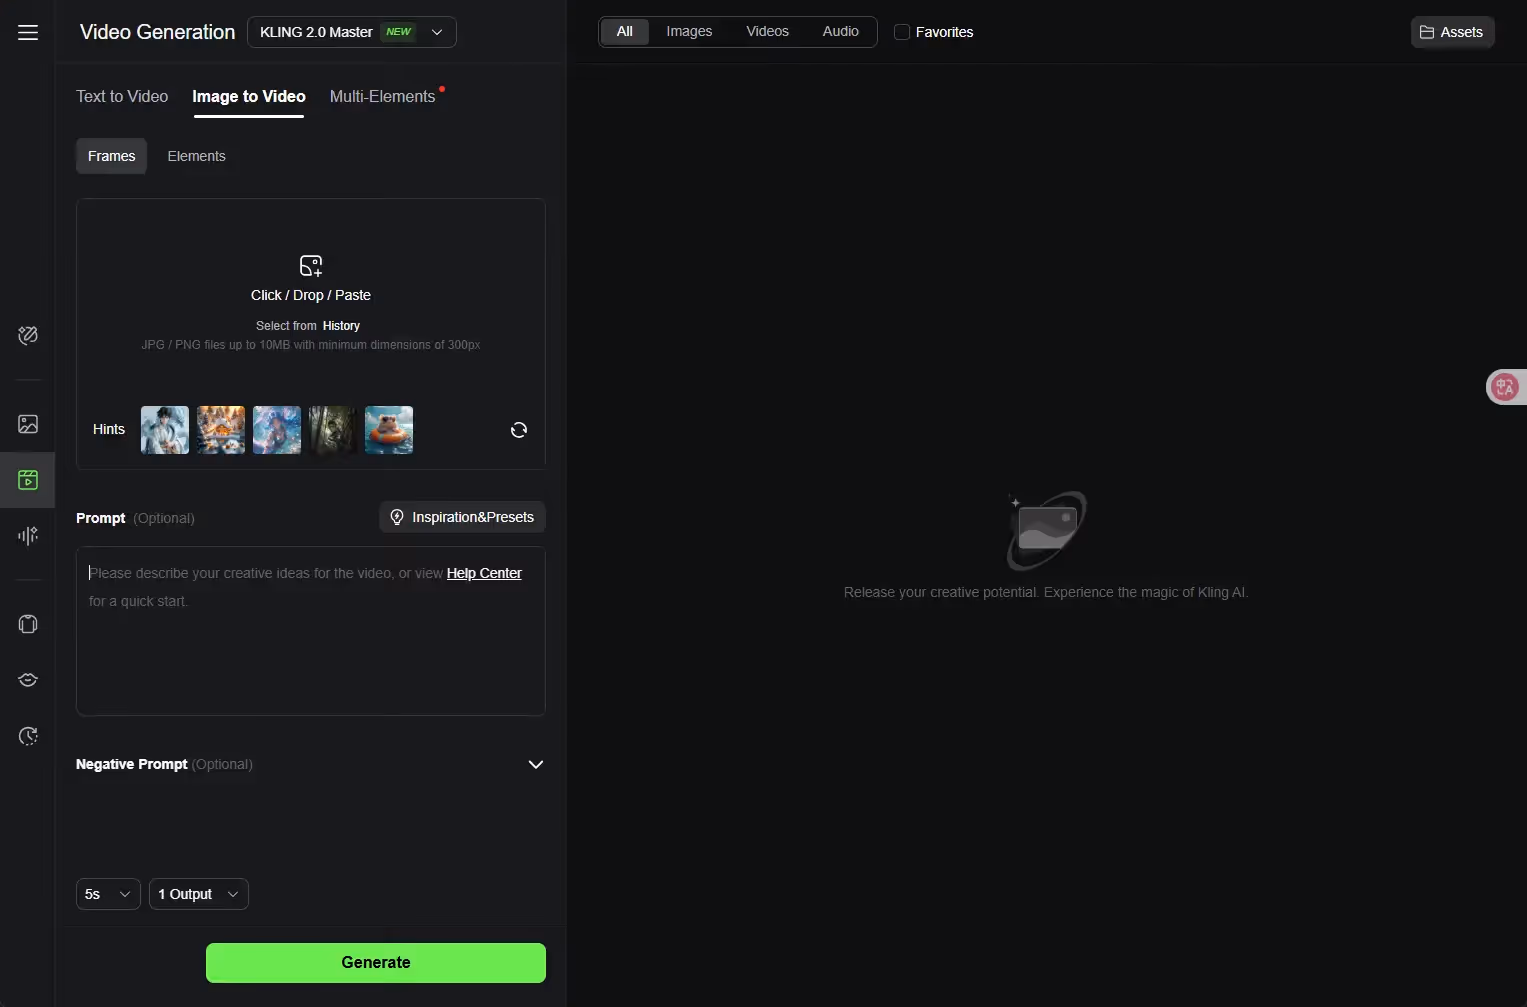Tick the Favorites checkbox

[x=902, y=32]
